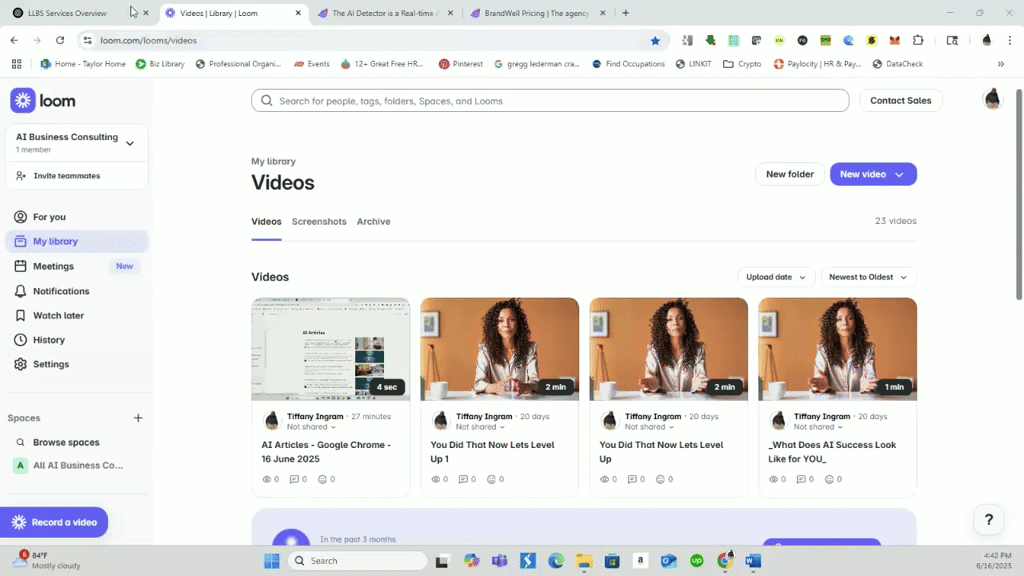The width and height of the screenshot is (1024, 576).
Task: Switch to BrandWell Pricing browser tab
Action: point(537,13)
